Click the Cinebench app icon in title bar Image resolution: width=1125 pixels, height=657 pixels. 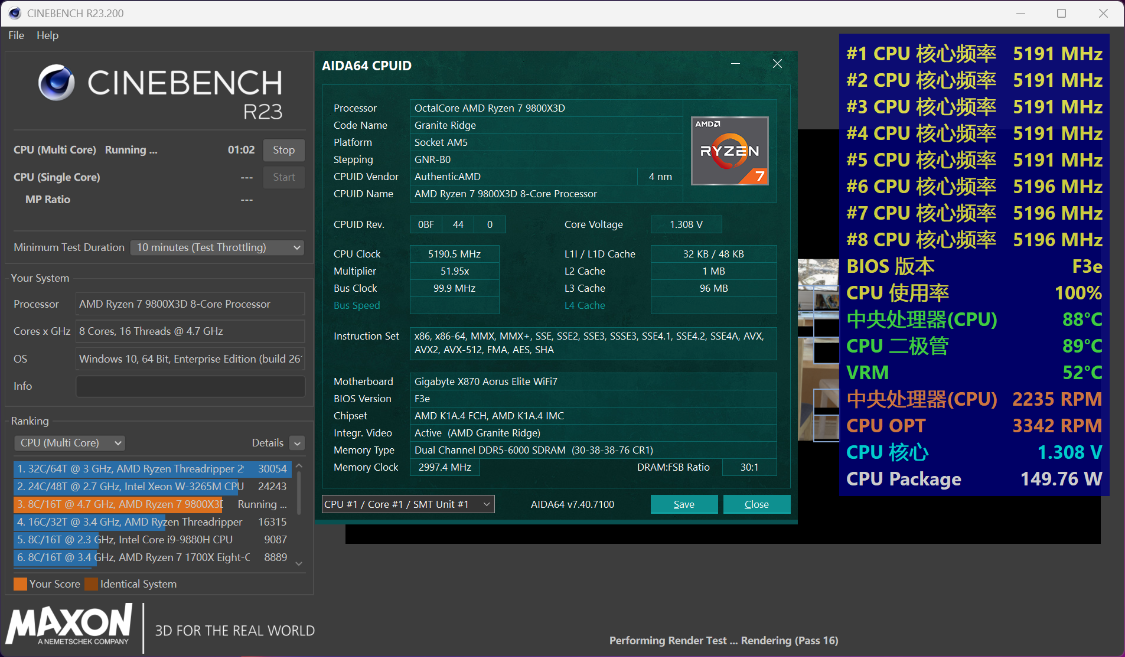(x=14, y=13)
